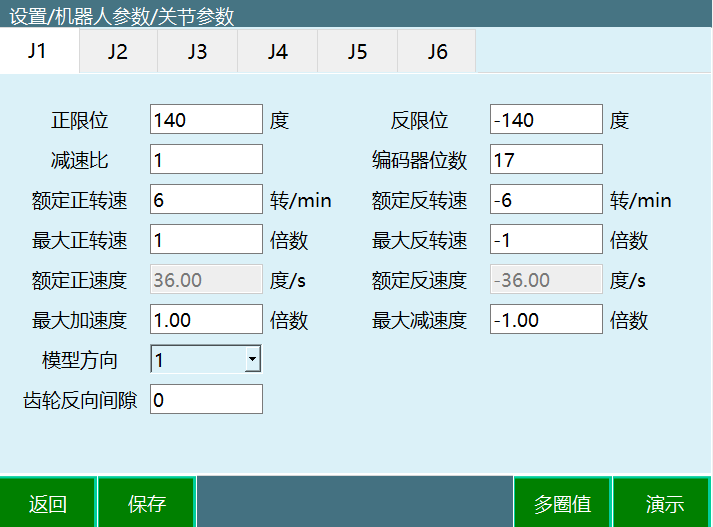Click the 额定反转速 input showing -6
713x527 pixels.
point(546,200)
